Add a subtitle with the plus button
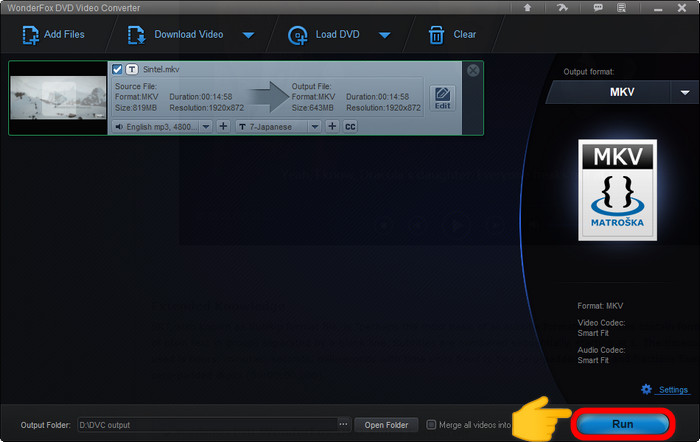This screenshot has height=442, width=700. (x=332, y=126)
